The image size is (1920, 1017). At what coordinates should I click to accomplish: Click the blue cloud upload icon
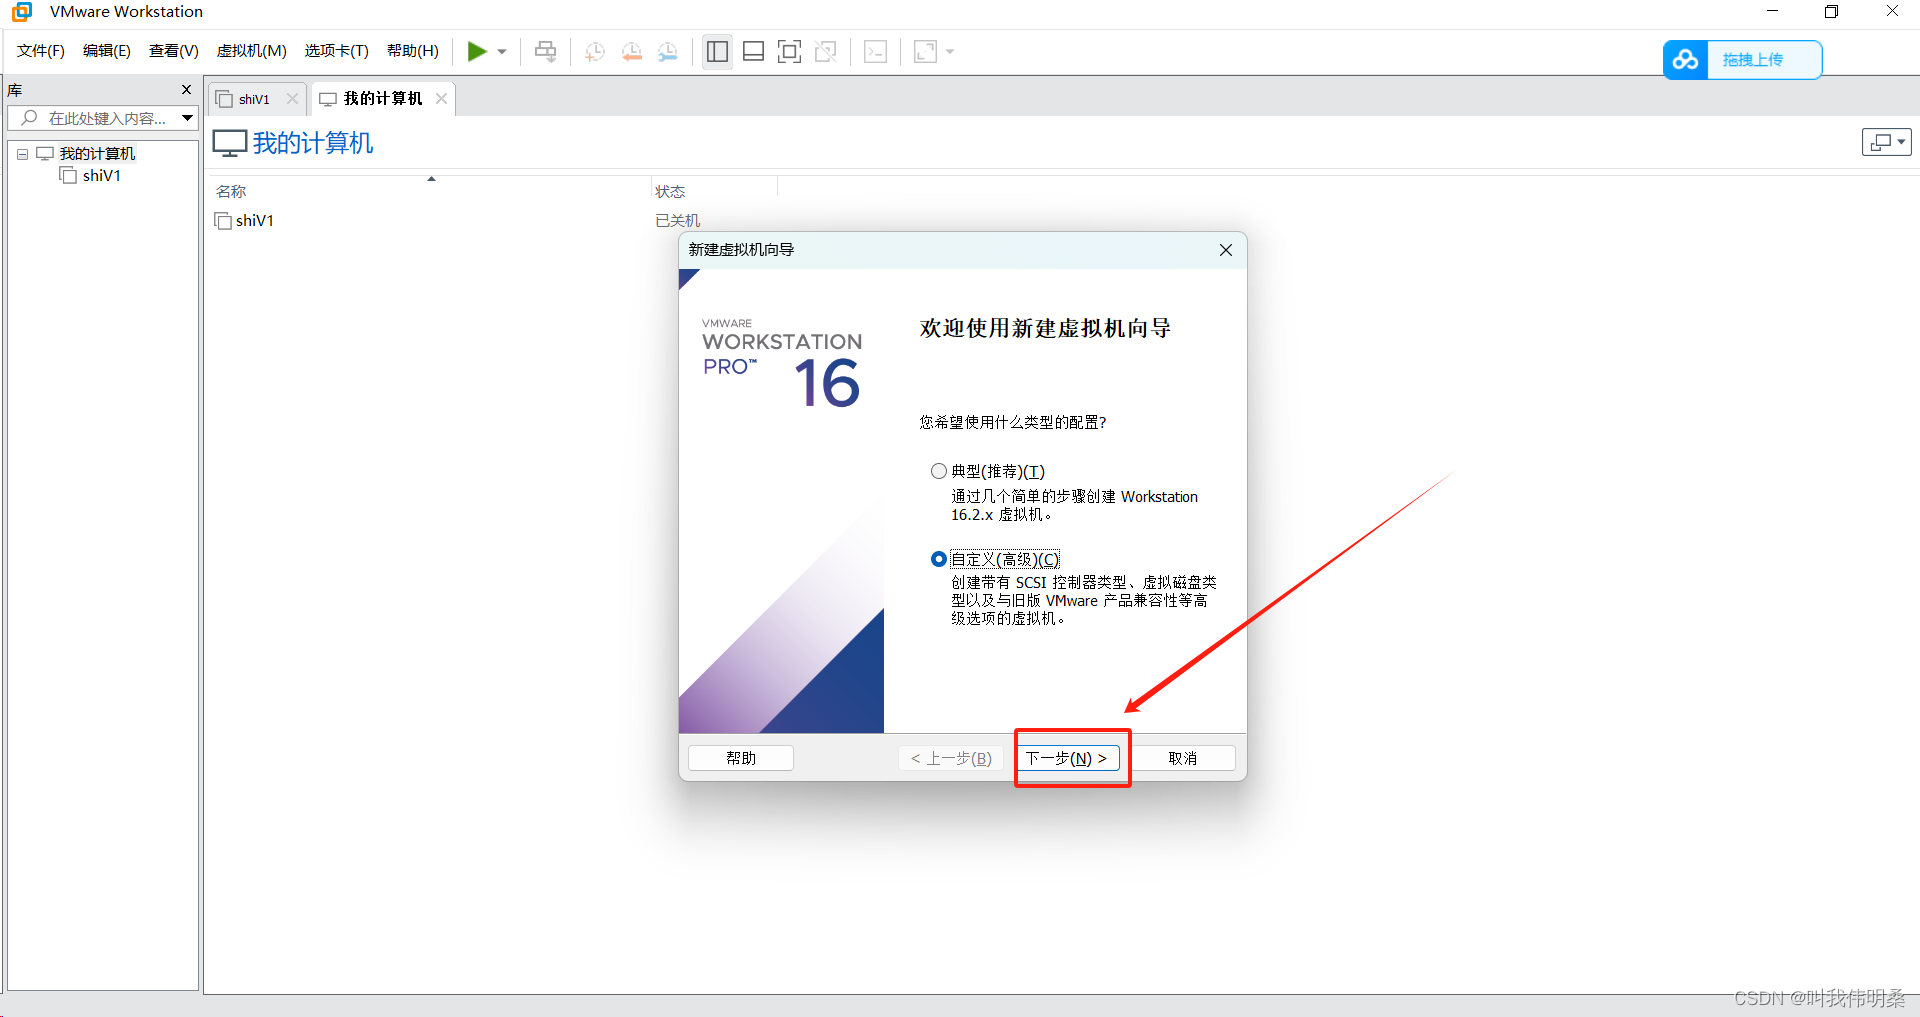pos(1685,59)
